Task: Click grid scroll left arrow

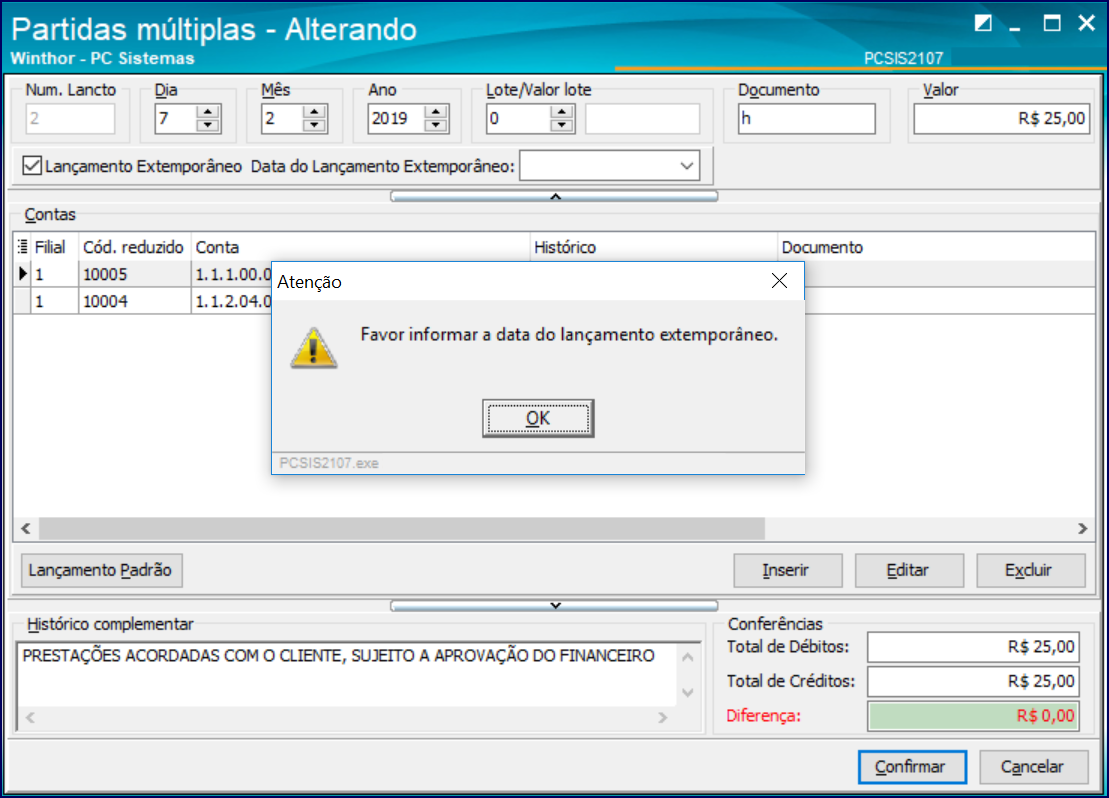Action: [26, 528]
